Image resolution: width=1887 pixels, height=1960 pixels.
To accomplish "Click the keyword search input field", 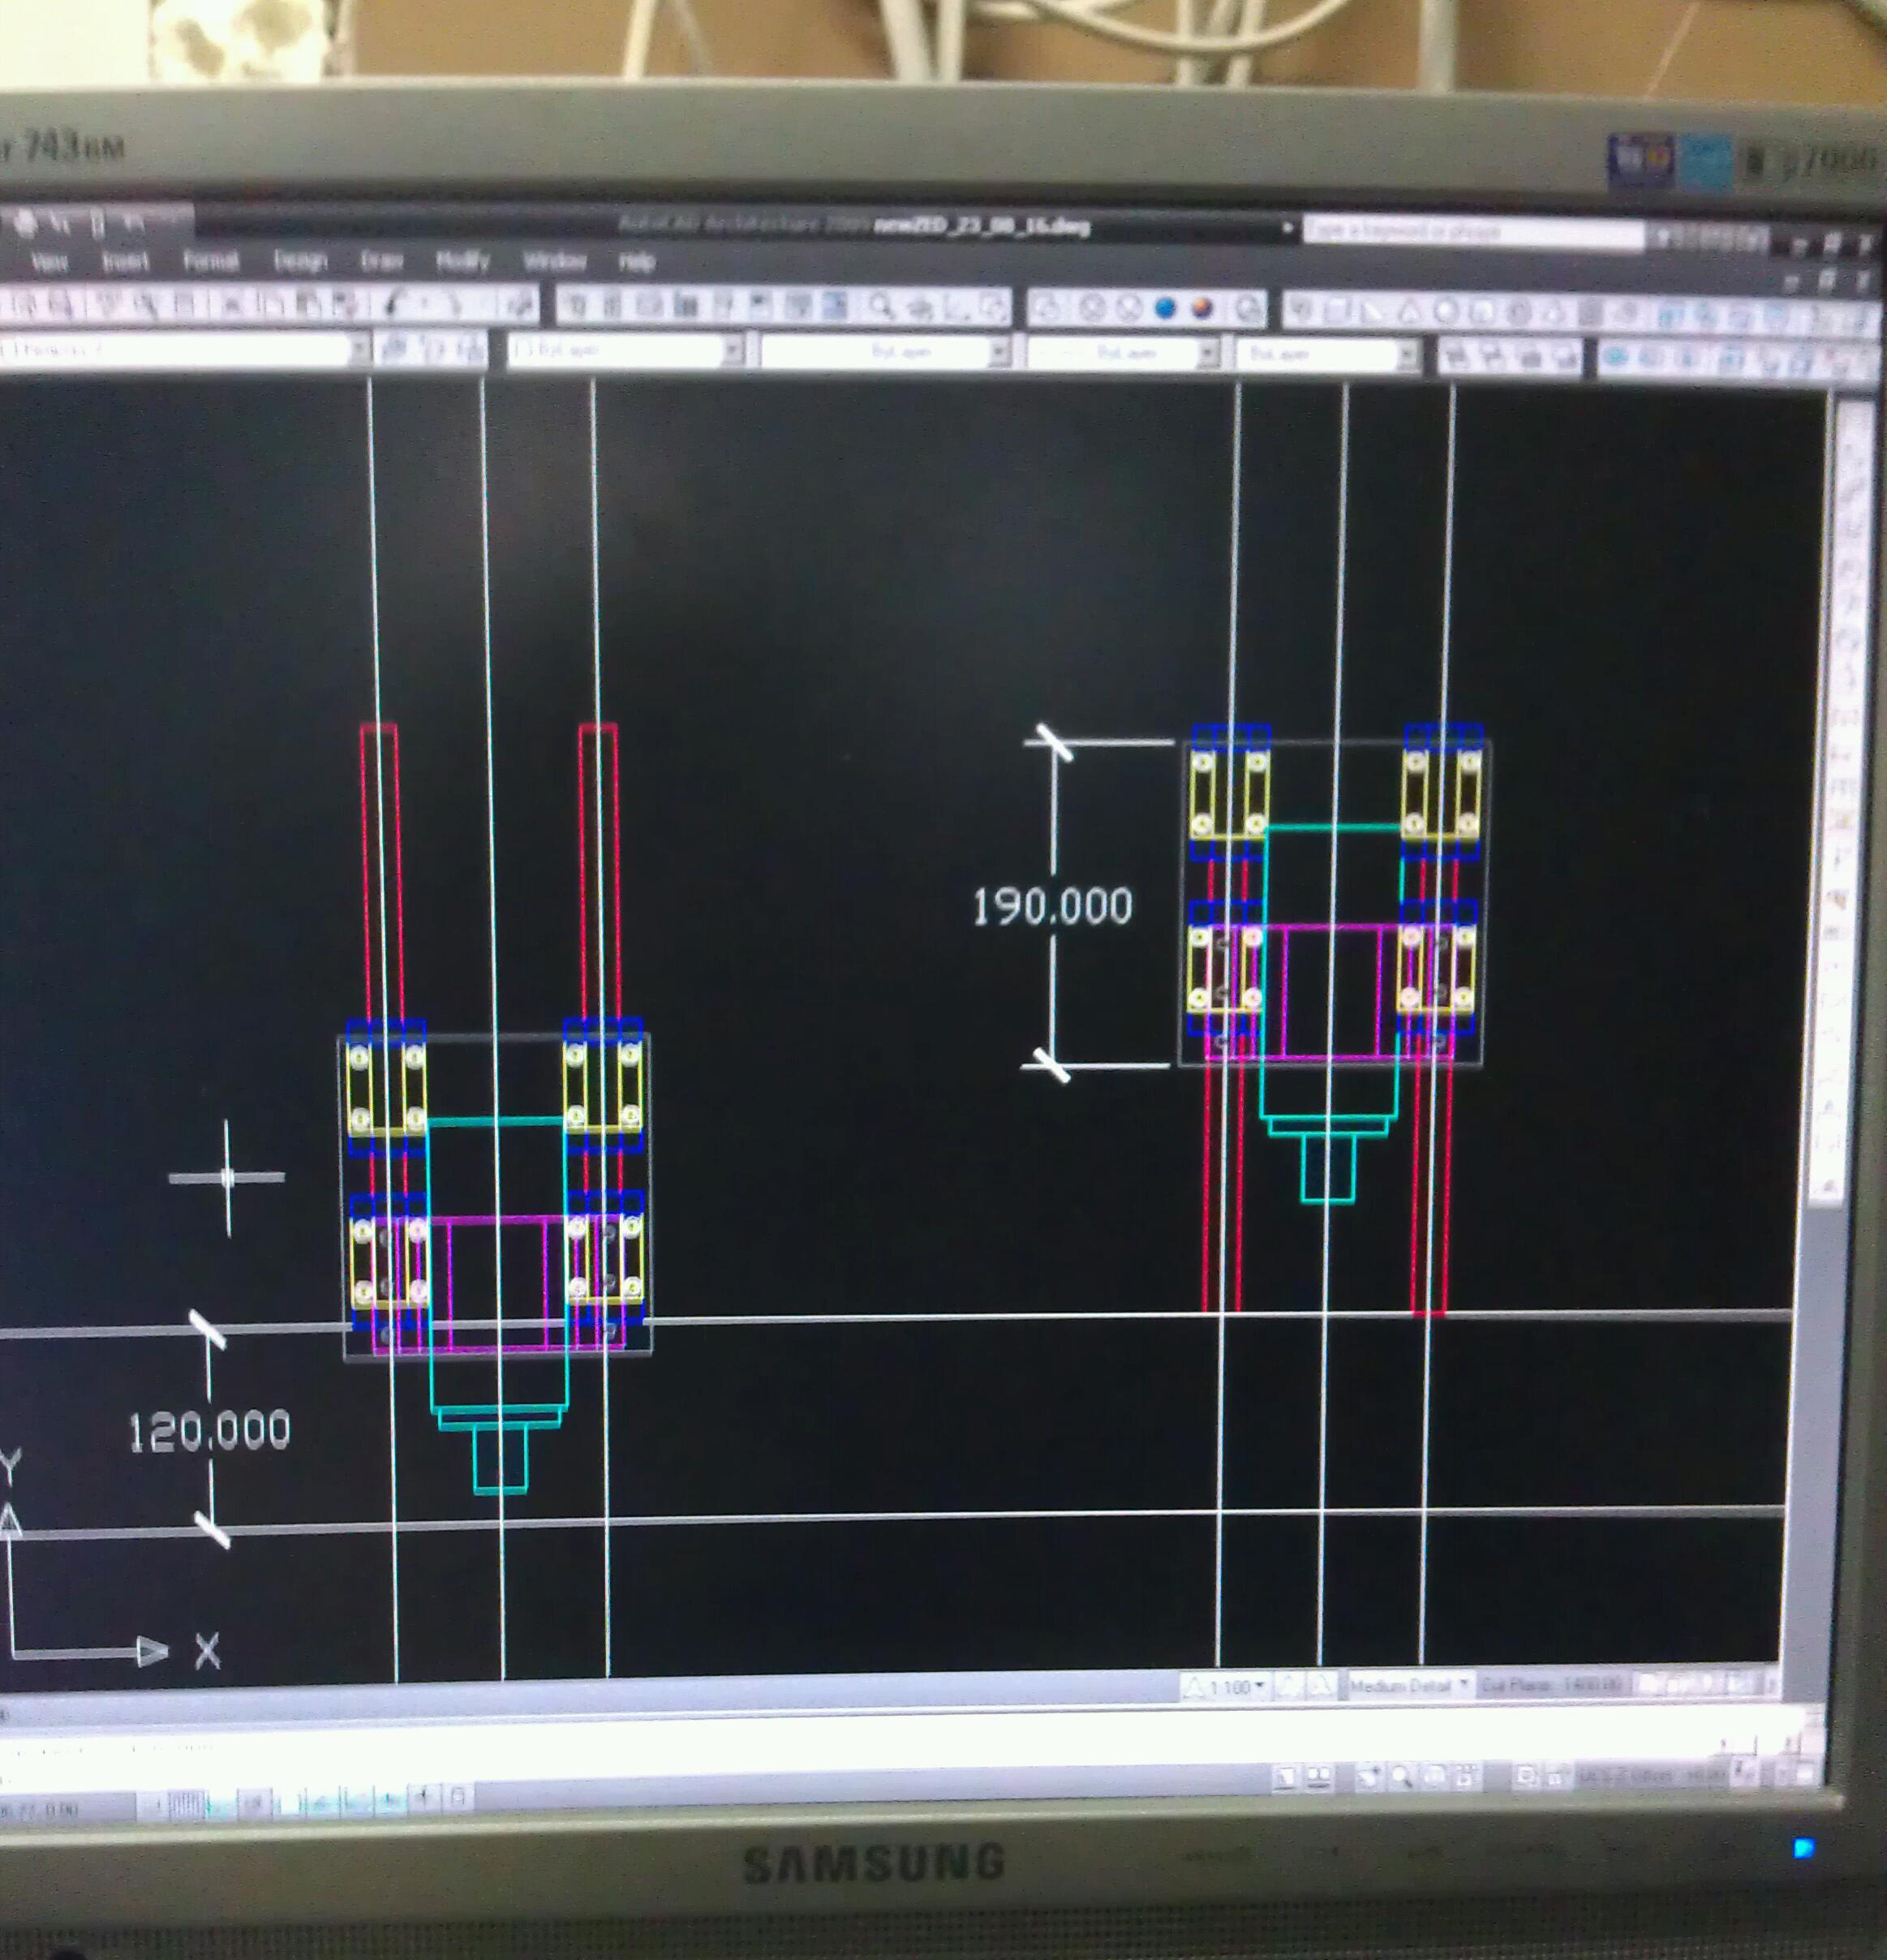I will [x=1472, y=232].
